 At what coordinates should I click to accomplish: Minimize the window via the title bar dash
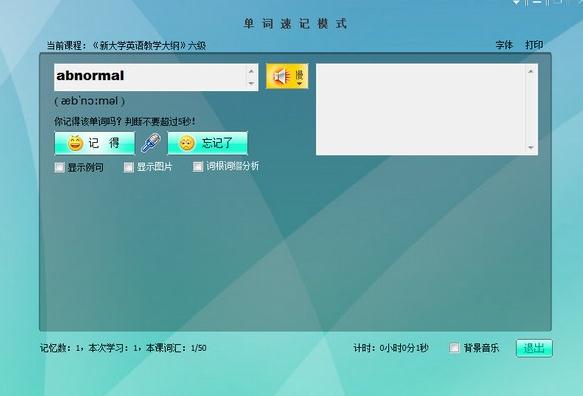pyautogui.click(x=537, y=2)
